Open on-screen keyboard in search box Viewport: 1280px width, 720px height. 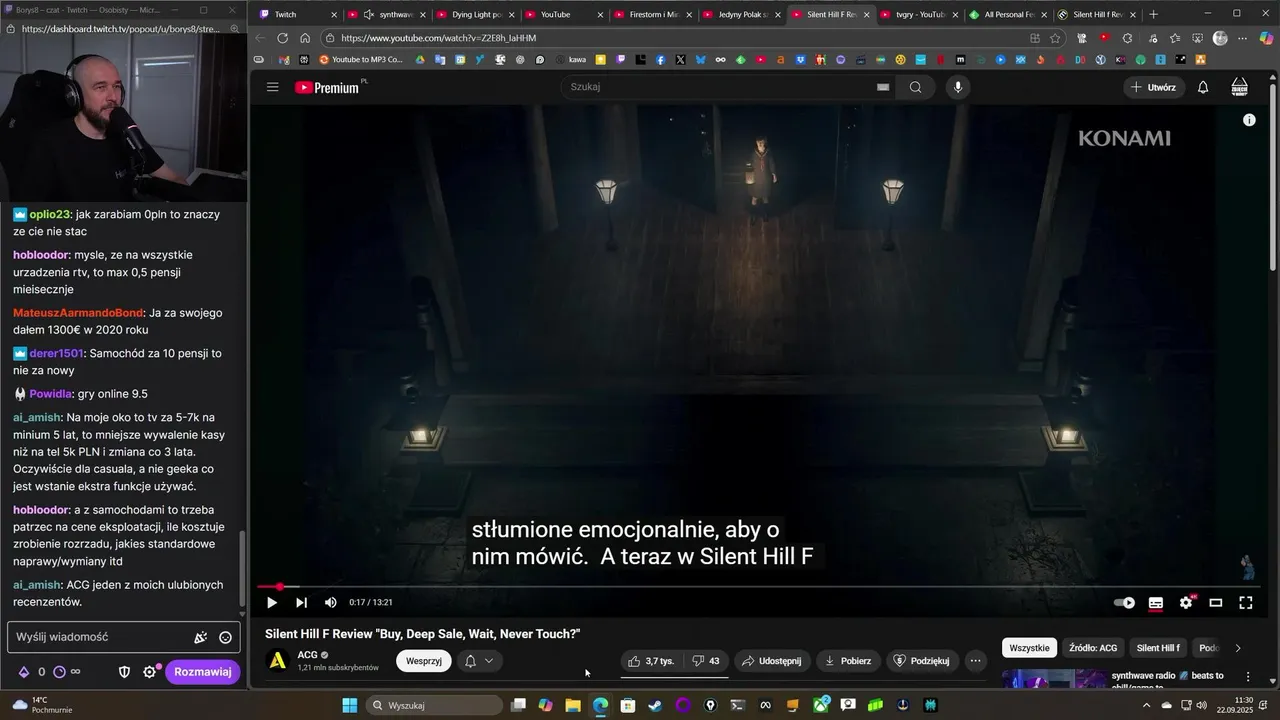click(883, 87)
